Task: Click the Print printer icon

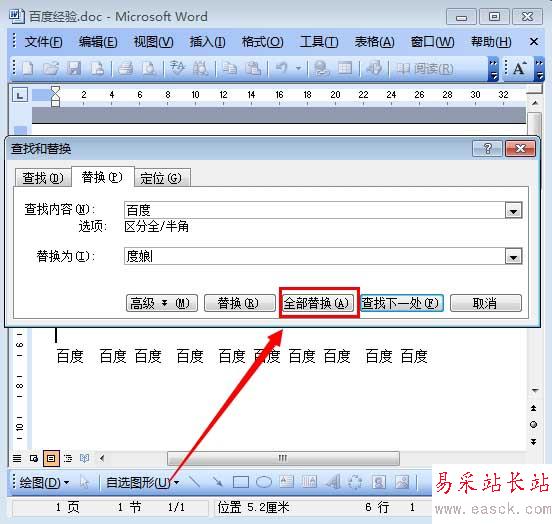Action: tap(125, 68)
